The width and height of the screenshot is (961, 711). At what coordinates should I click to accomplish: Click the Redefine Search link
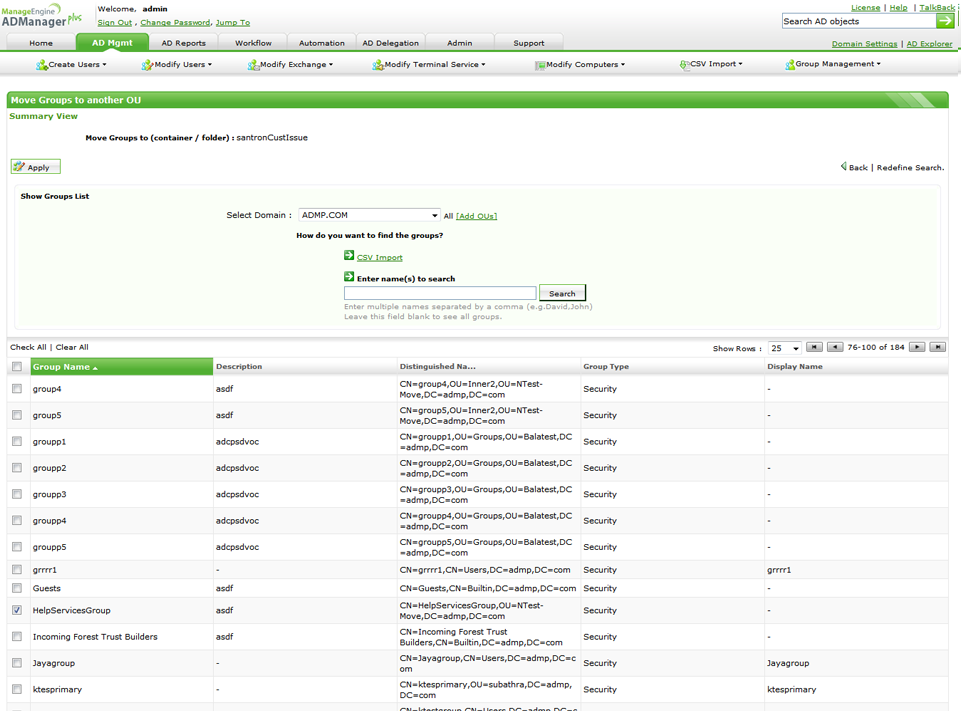[x=910, y=167]
